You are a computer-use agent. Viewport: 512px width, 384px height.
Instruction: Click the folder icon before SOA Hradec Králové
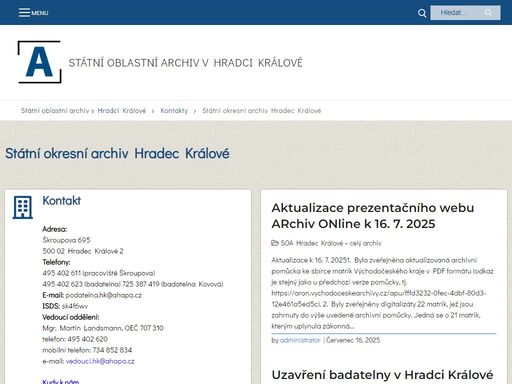click(275, 243)
